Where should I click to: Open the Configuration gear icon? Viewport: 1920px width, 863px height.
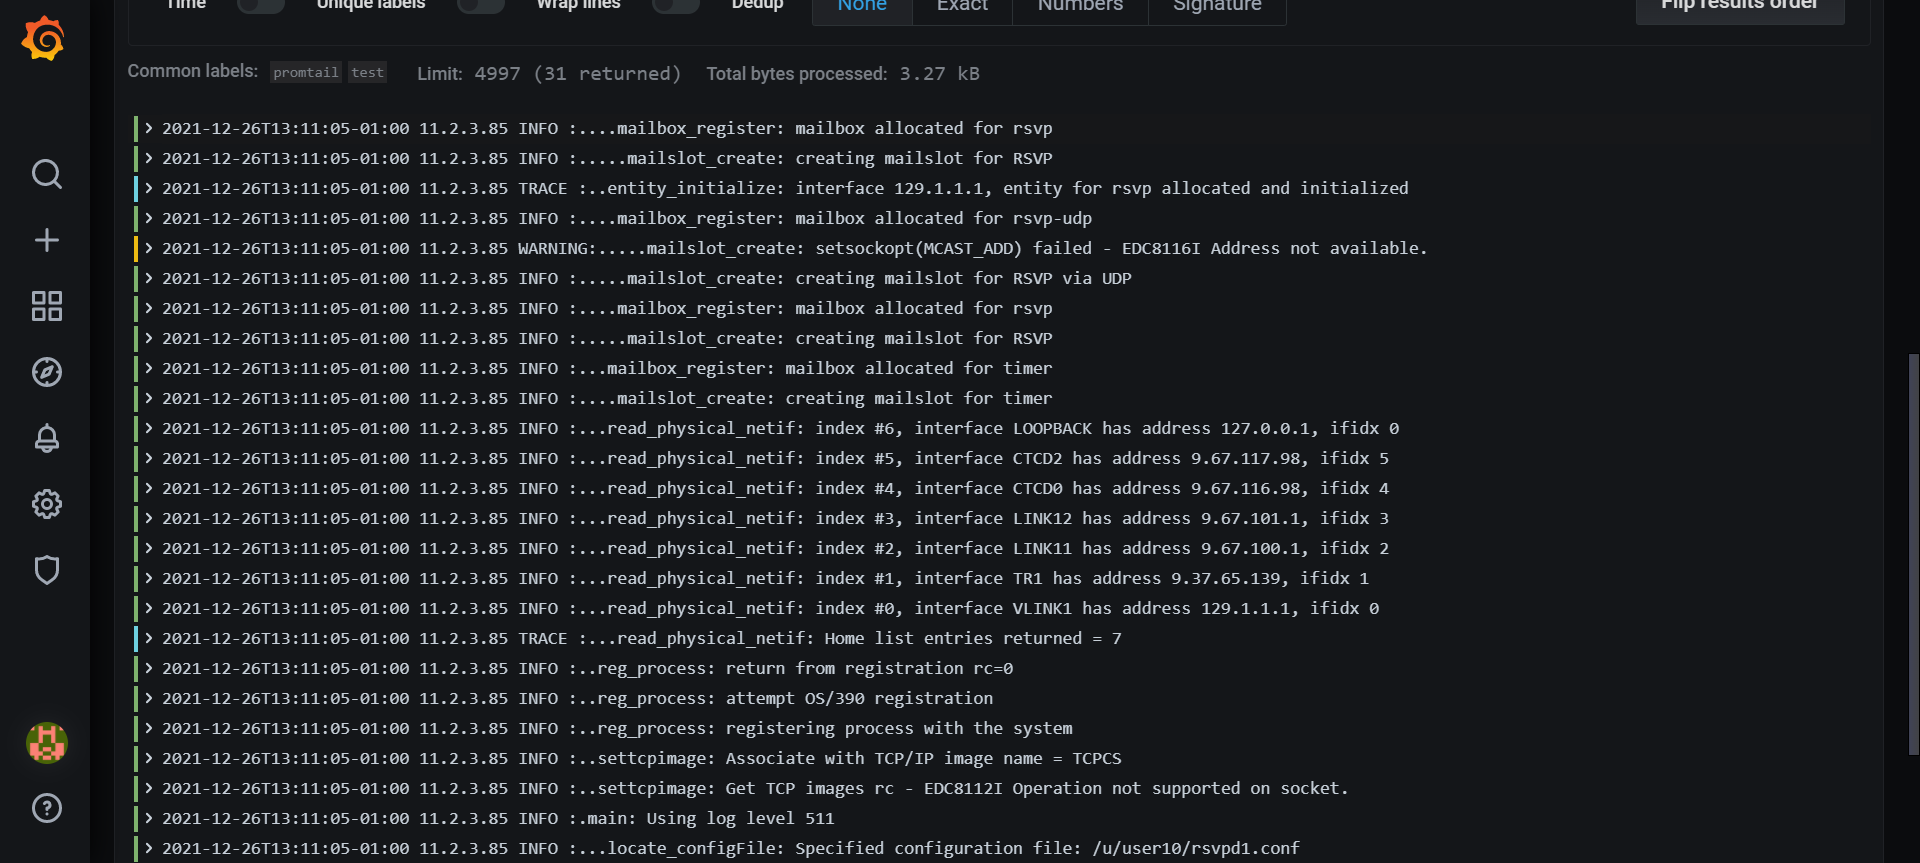(46, 504)
